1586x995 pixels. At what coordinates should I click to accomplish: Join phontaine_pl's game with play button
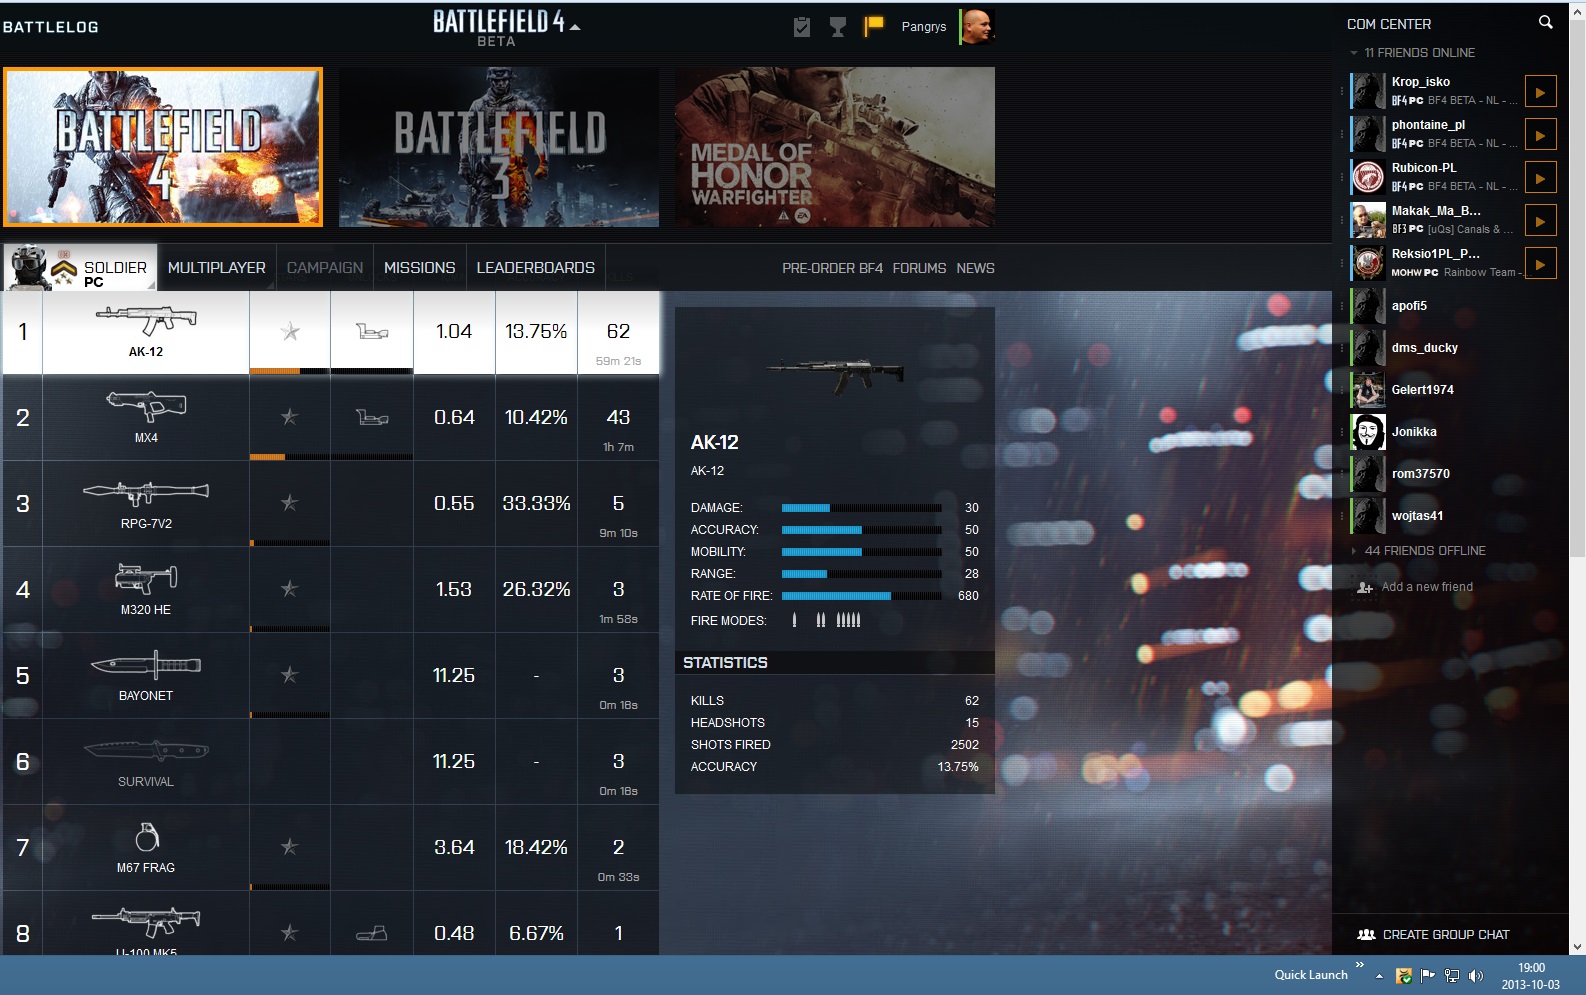[x=1540, y=135]
